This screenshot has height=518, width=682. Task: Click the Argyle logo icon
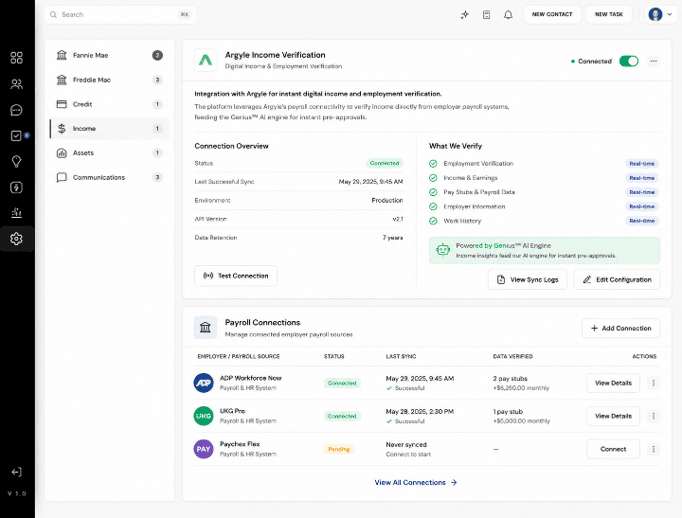[x=205, y=60]
